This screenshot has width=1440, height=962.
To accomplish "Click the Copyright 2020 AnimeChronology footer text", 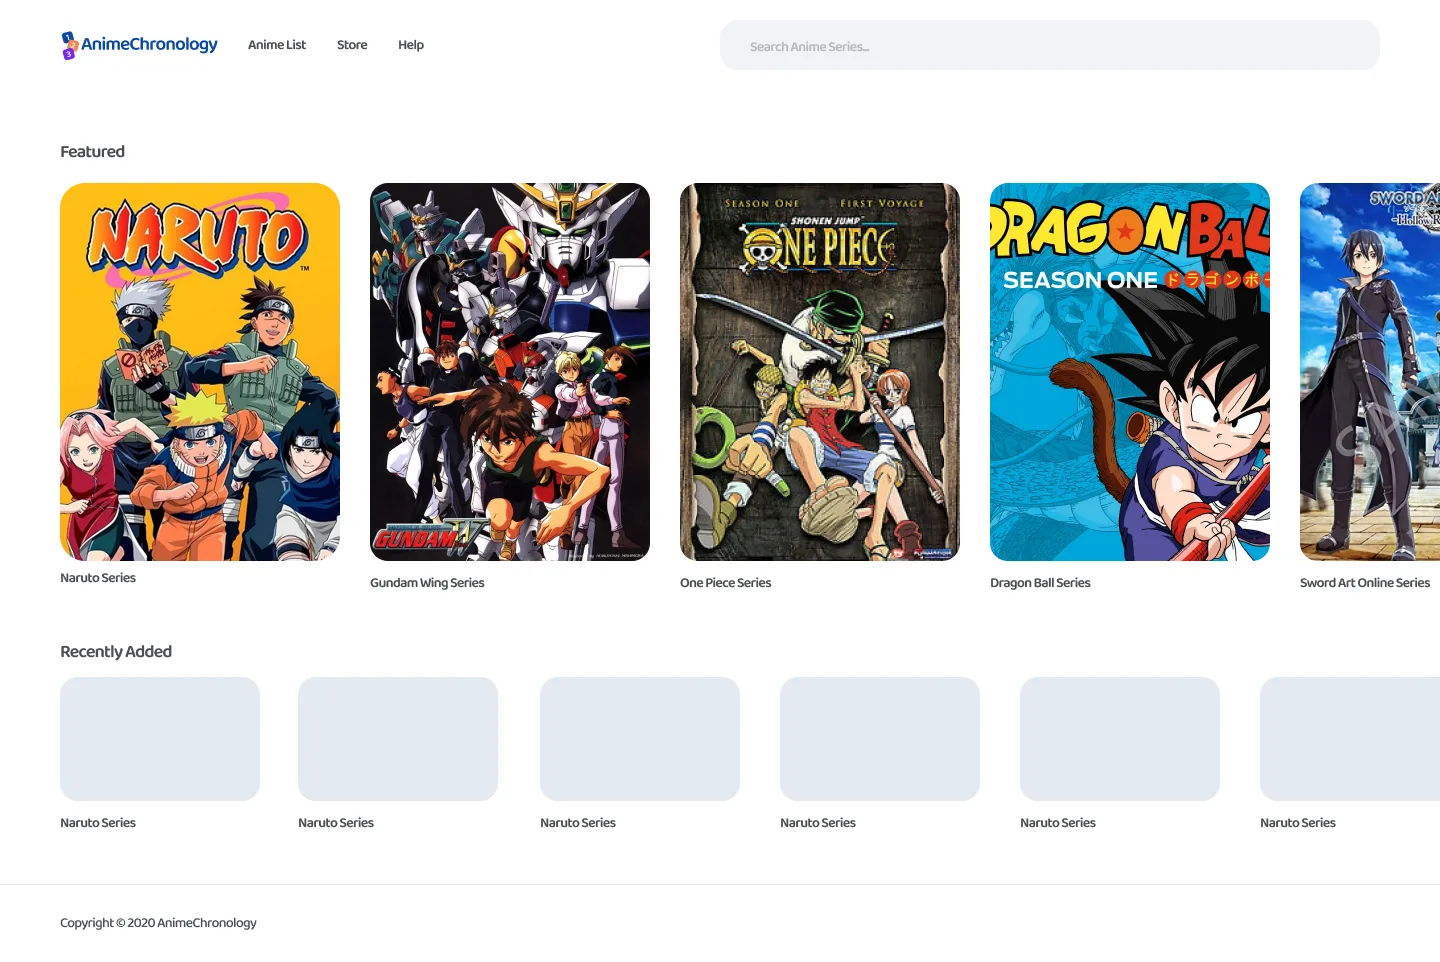I will (158, 923).
